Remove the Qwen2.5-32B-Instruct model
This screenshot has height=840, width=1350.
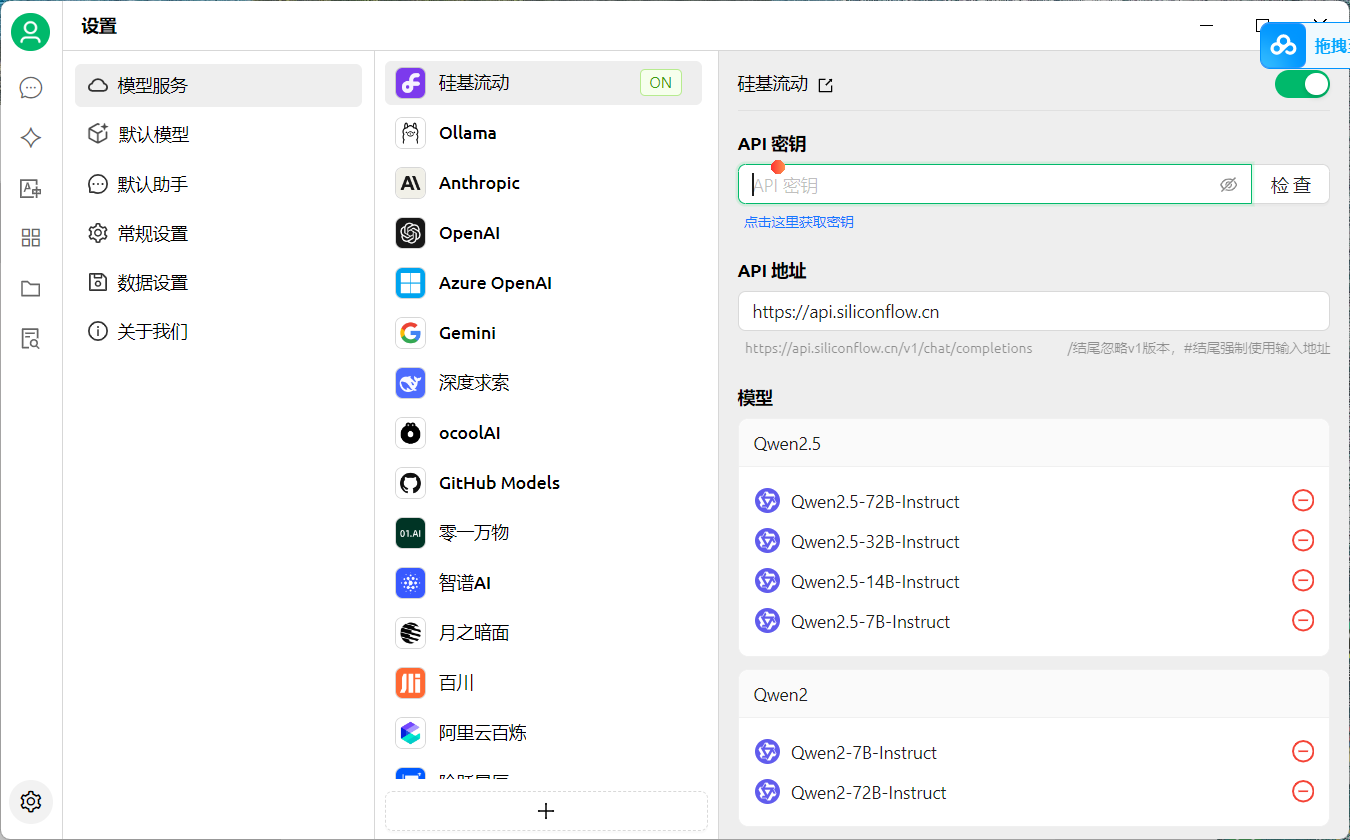click(1303, 540)
